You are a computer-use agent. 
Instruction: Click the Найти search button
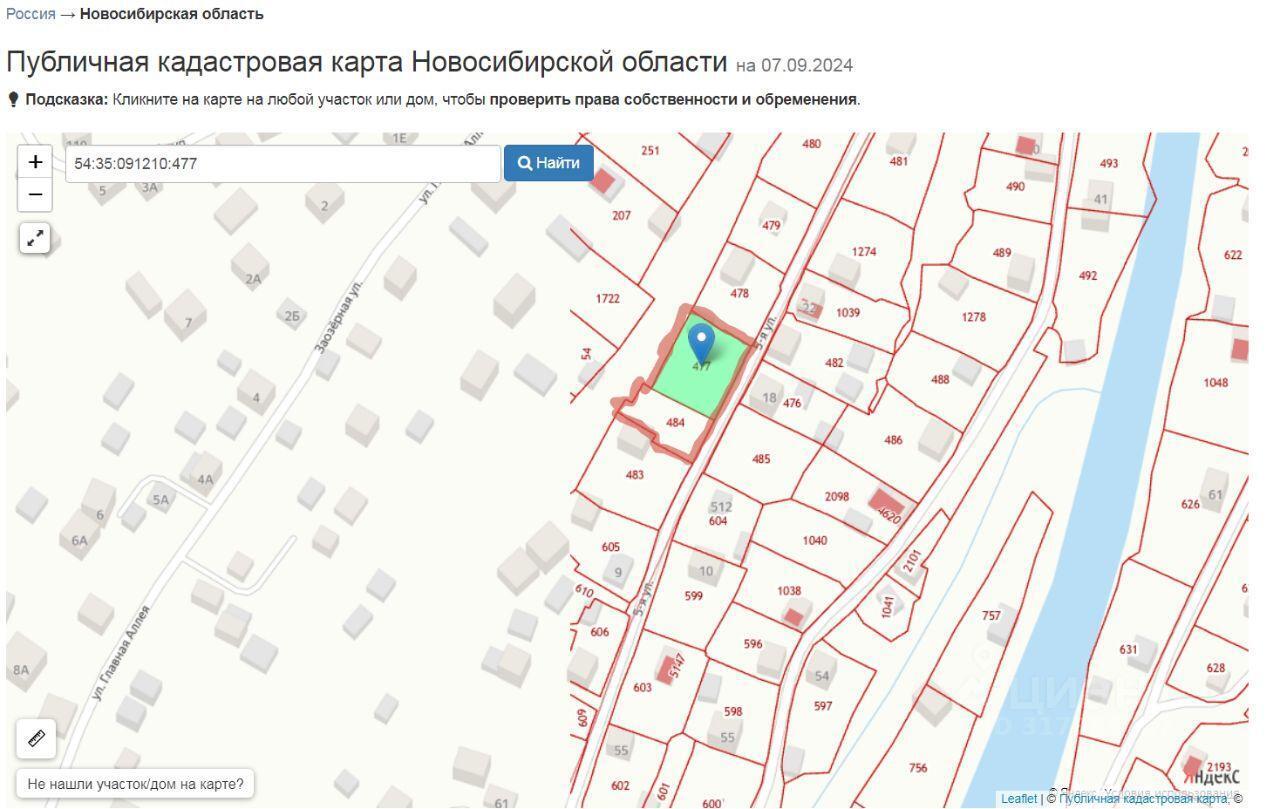(x=549, y=163)
